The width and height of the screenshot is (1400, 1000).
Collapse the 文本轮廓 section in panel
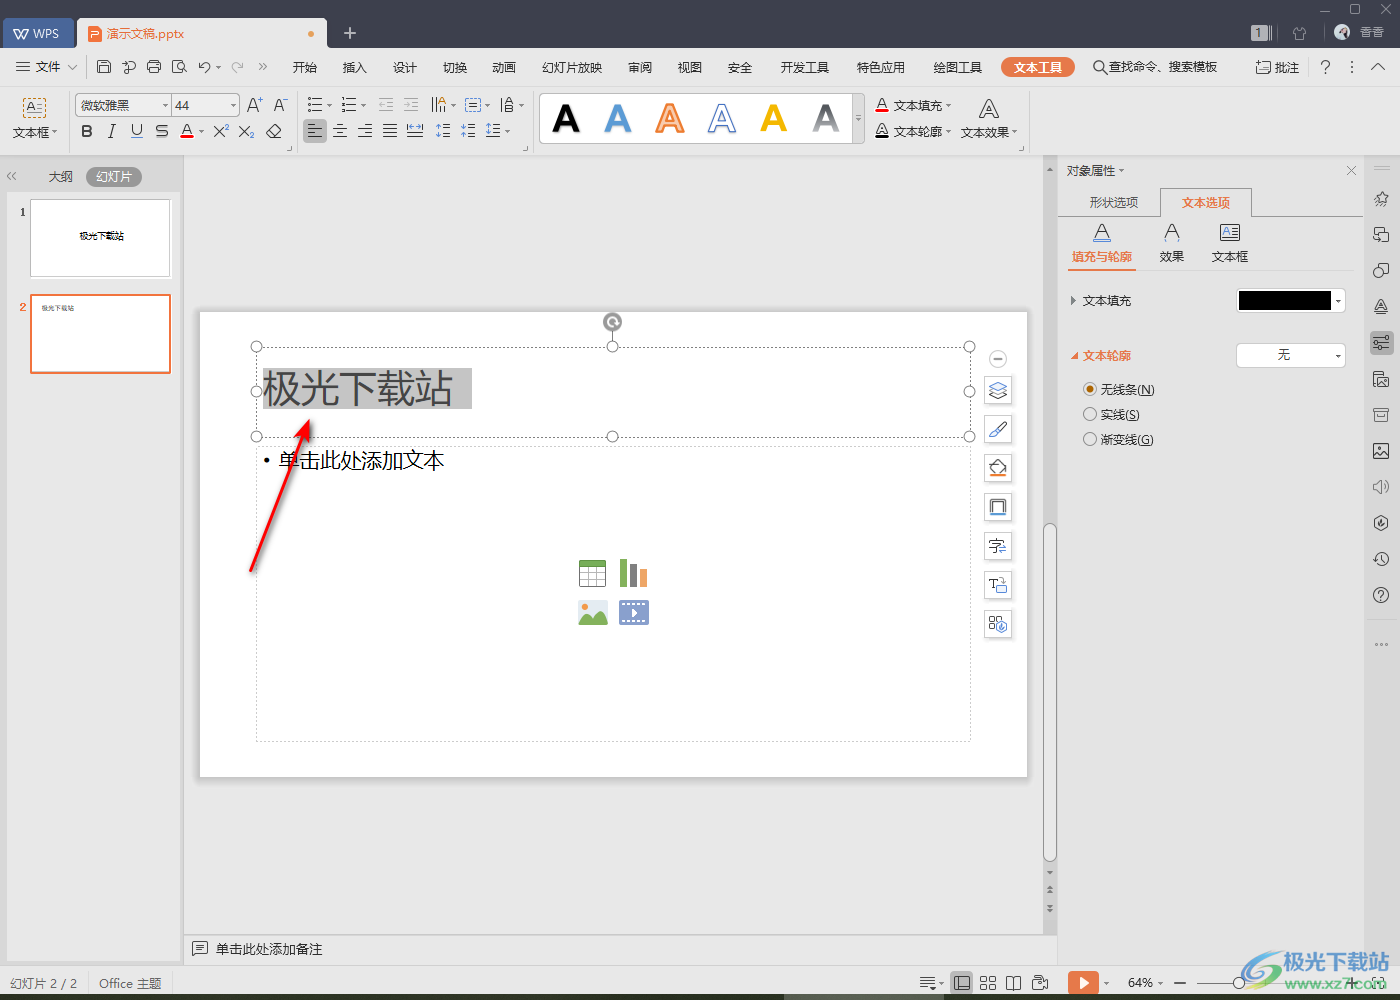(1075, 355)
